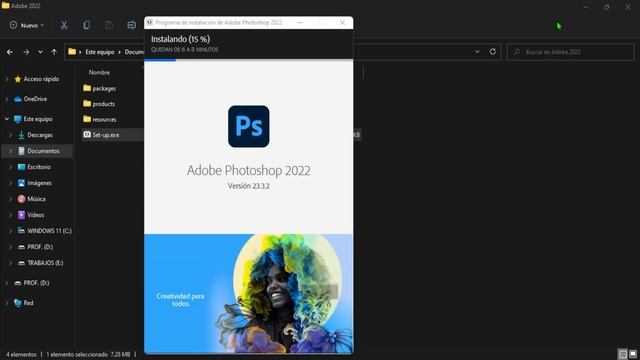Click the Creatividad para todos banner image
Image resolution: width=640 pixels, height=360 pixels.
249,293
